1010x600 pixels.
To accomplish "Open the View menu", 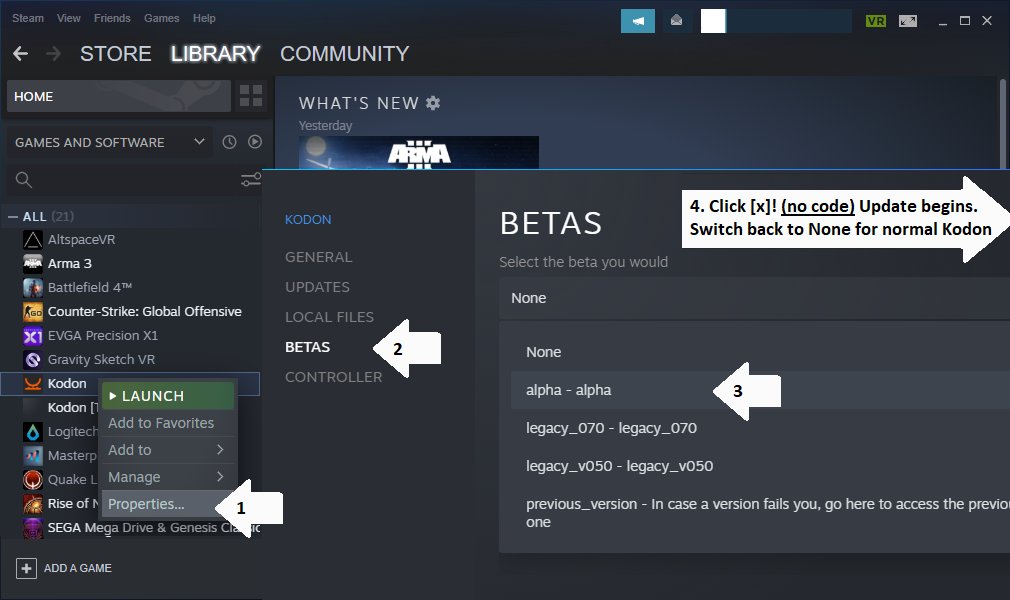I will pyautogui.click(x=68, y=18).
